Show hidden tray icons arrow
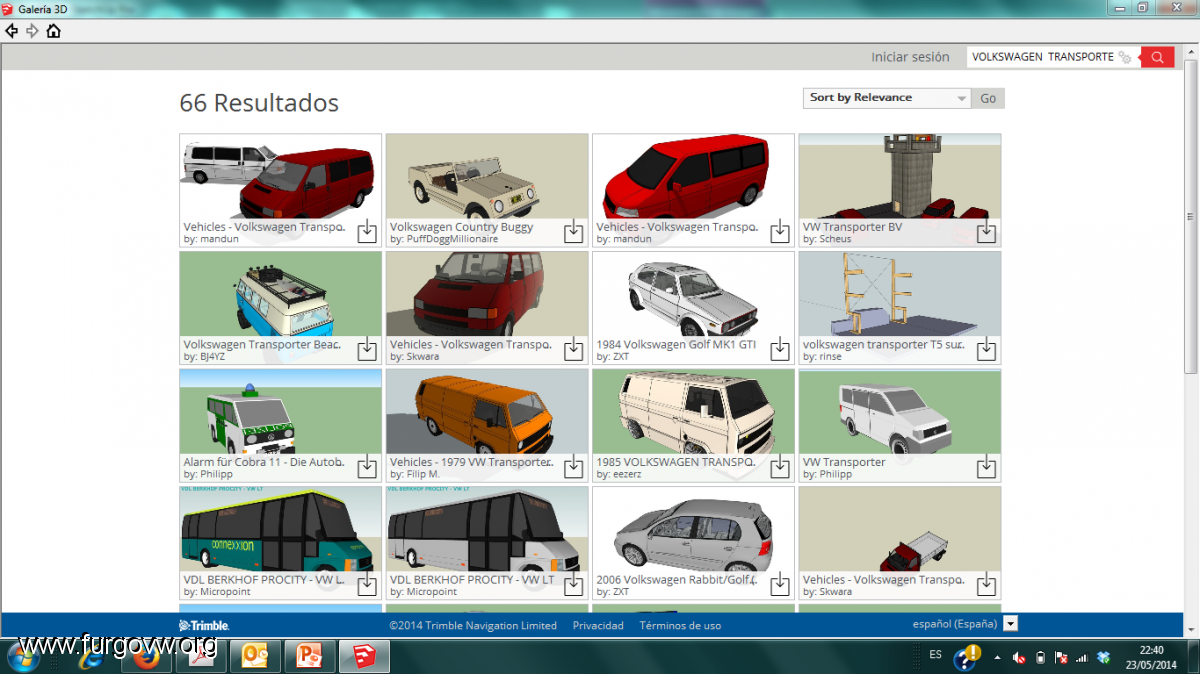Viewport: 1200px width, 674px height. [997, 658]
